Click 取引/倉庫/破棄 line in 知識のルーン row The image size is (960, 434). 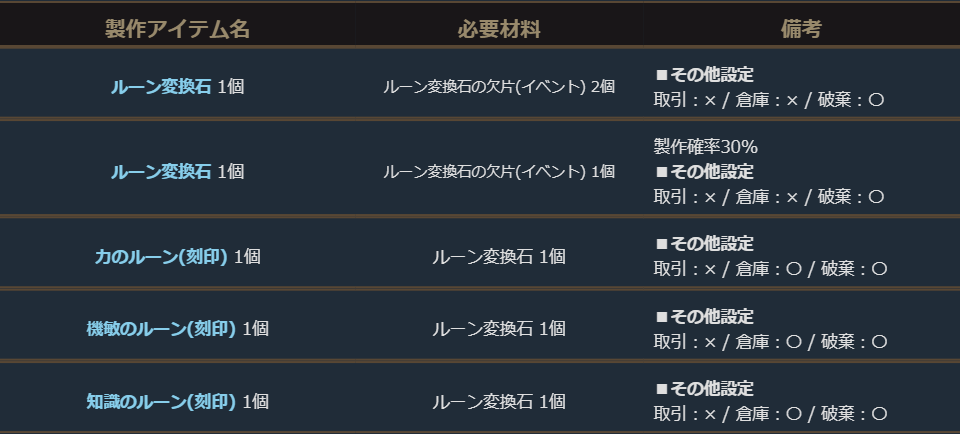click(x=770, y=413)
